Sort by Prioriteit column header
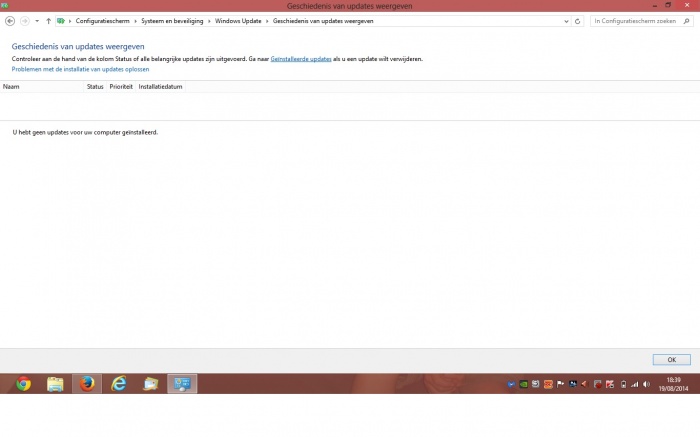Image resolution: width=700 pixels, height=437 pixels. coord(121,87)
